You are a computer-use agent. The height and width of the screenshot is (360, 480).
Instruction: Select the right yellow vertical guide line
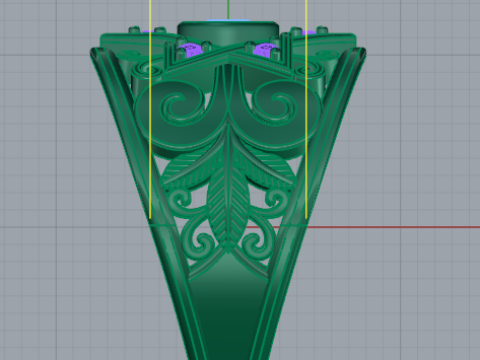coord(306,110)
